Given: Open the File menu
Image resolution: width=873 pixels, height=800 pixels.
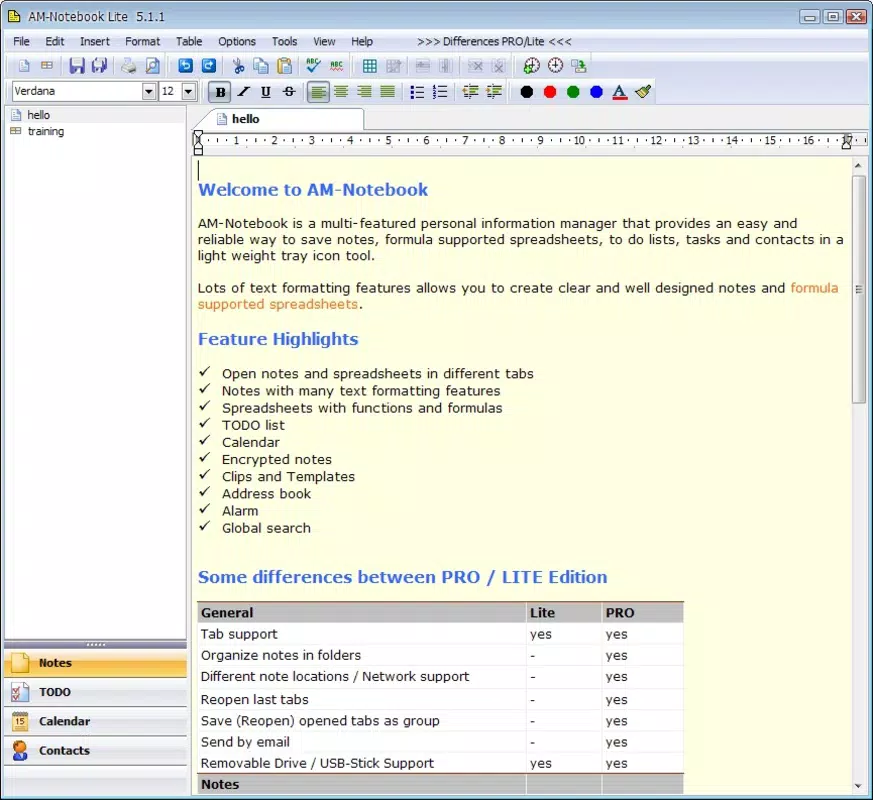Looking at the screenshot, I should (21, 42).
